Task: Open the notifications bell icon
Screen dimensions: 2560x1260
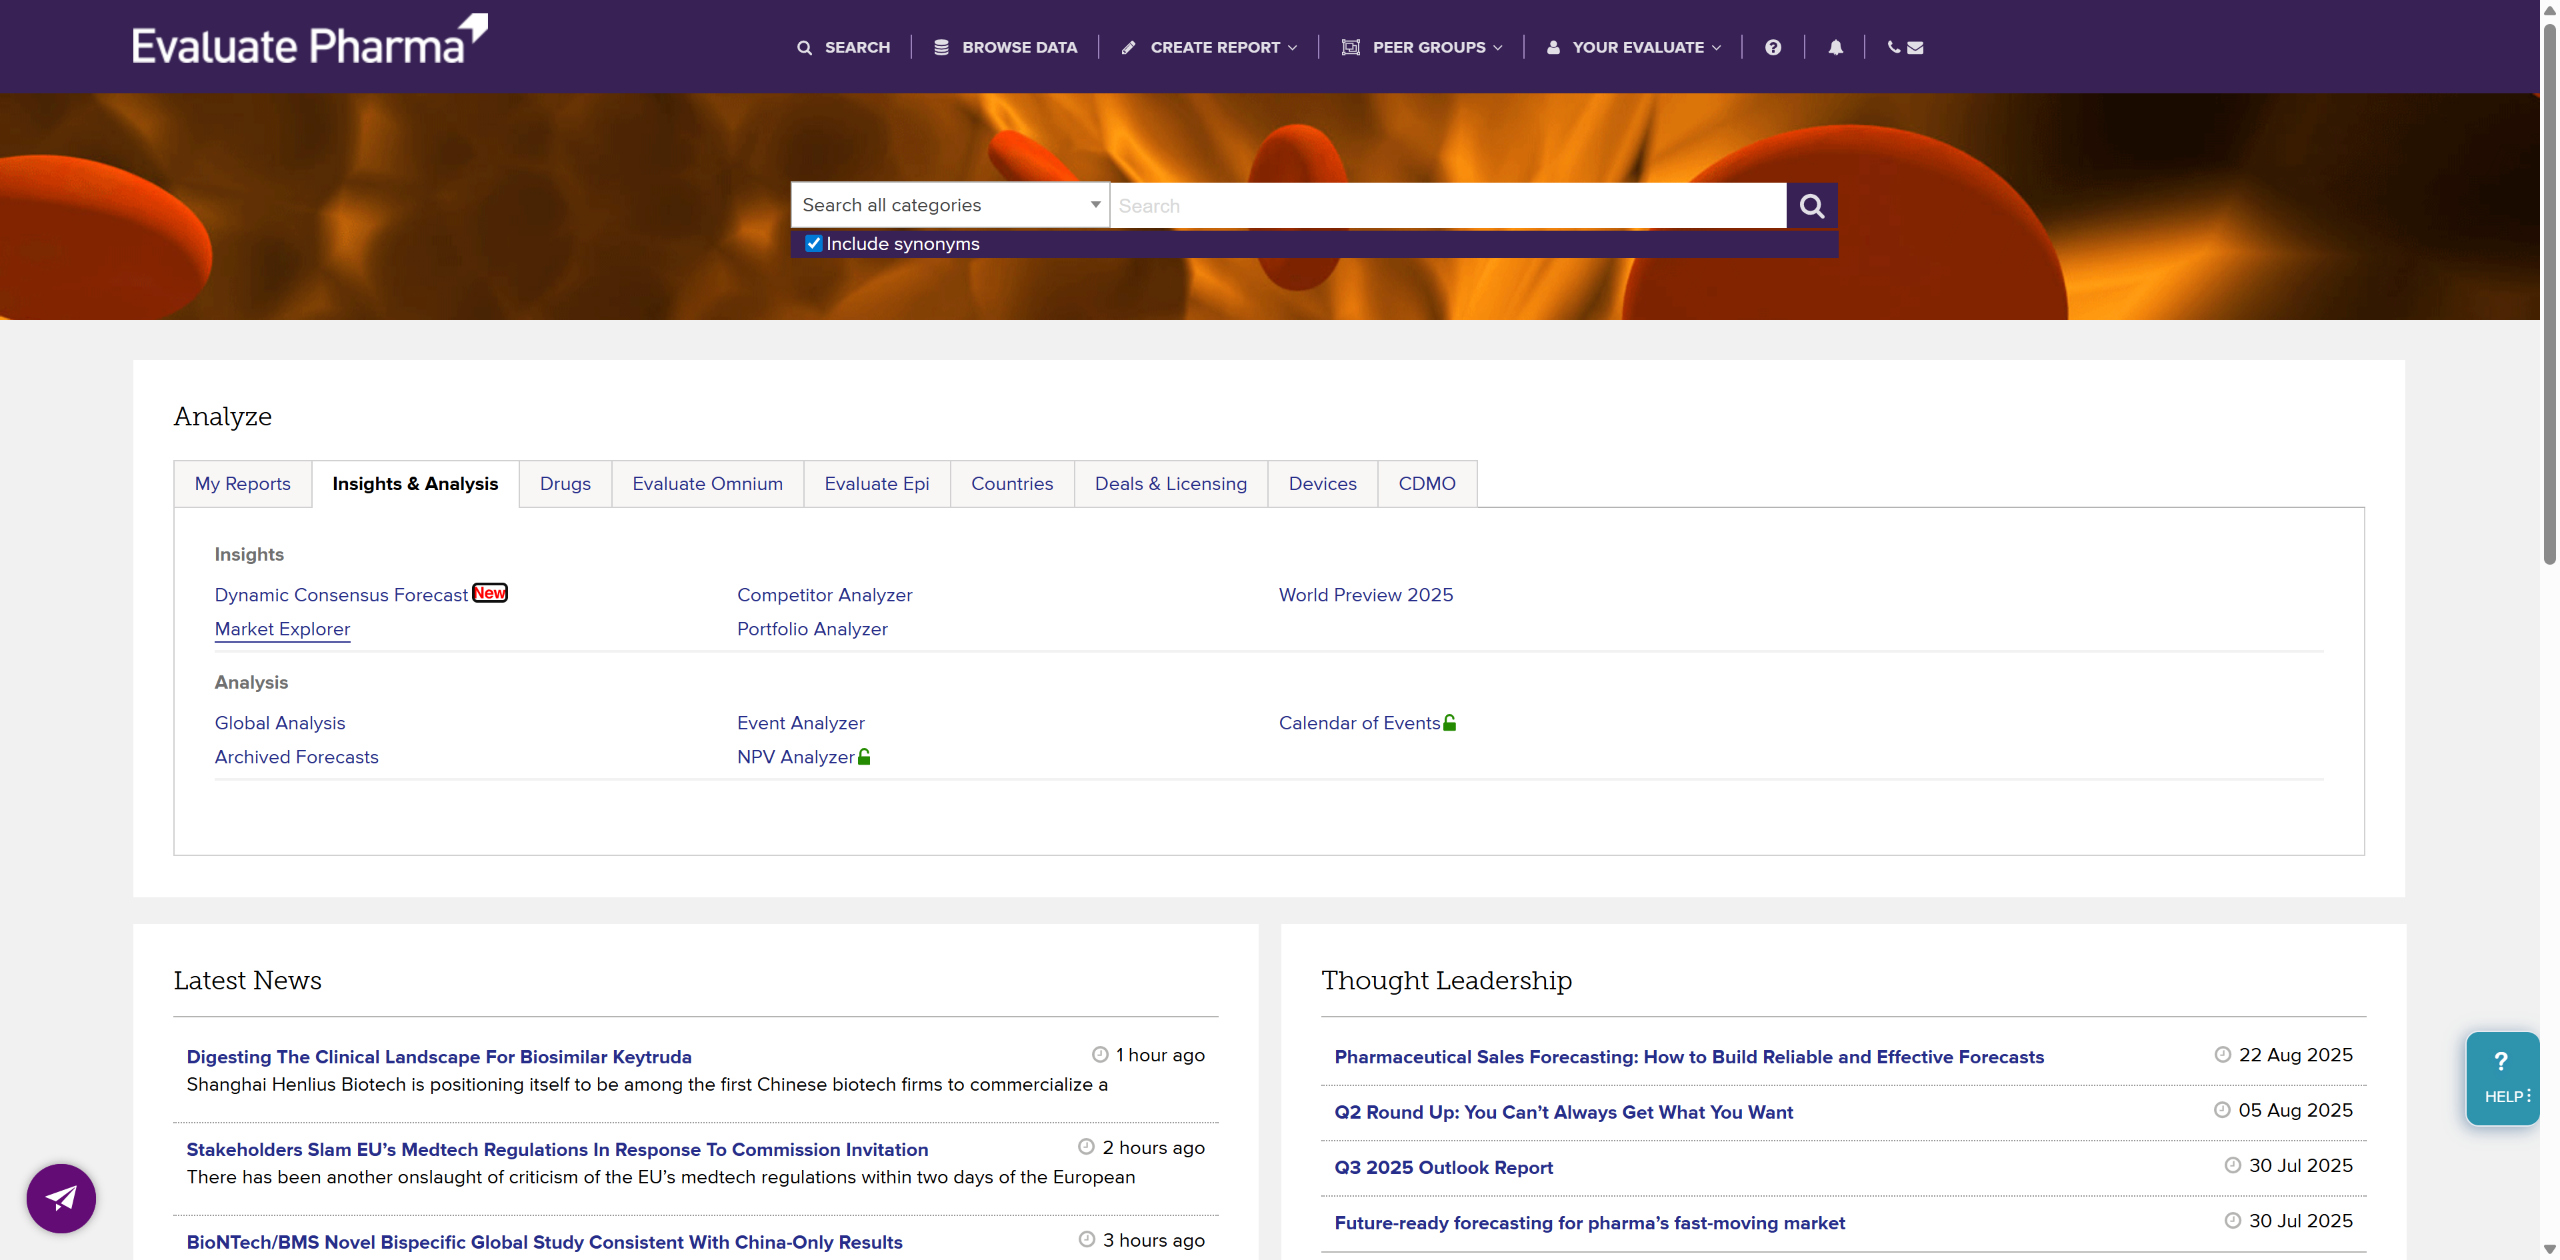Action: pyautogui.click(x=1835, y=47)
